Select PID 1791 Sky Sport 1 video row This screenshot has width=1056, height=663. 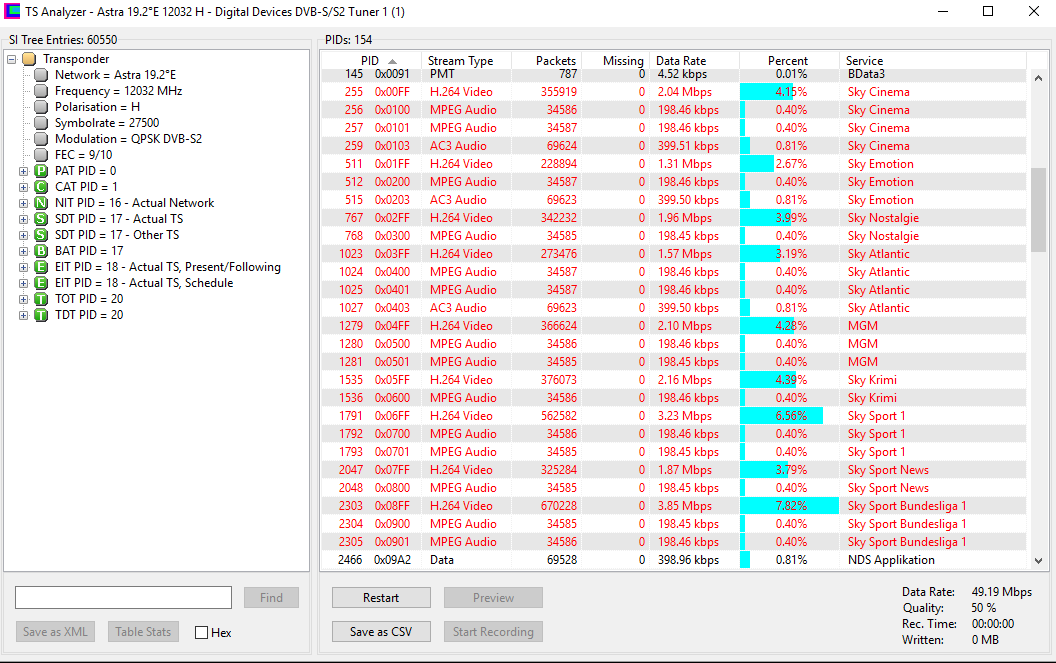(x=673, y=416)
